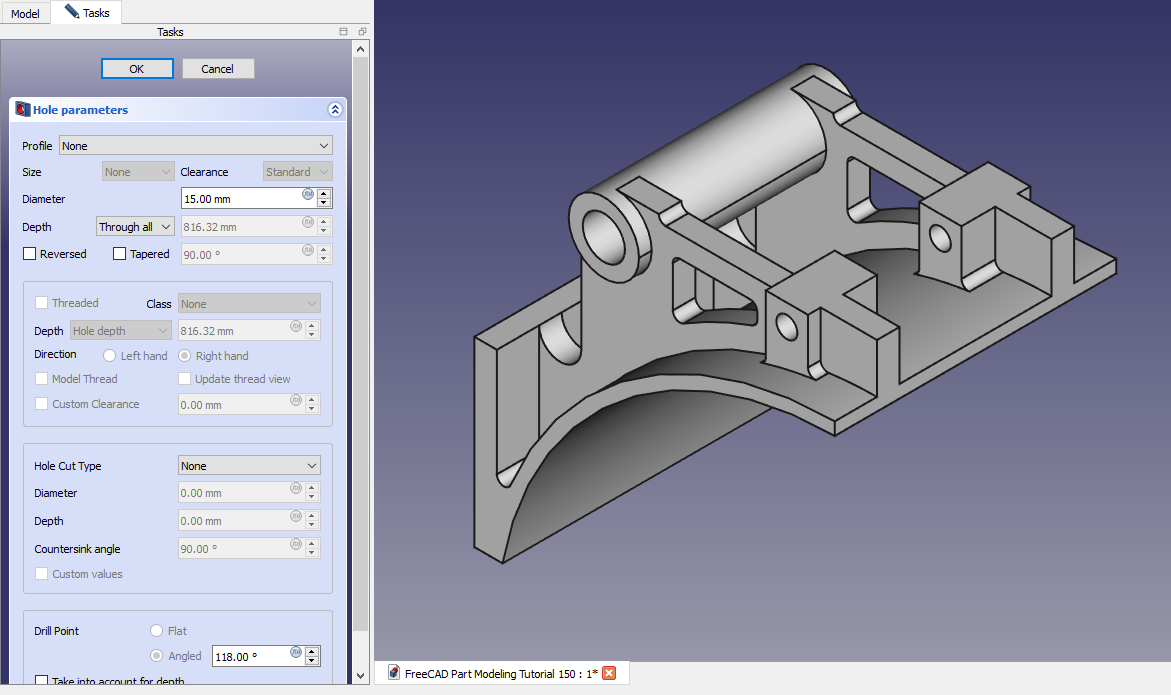The width and height of the screenshot is (1171, 695).
Task: Close the FreeCAD Part Modeling Tutorial document tab
Action: pyautogui.click(x=608, y=673)
